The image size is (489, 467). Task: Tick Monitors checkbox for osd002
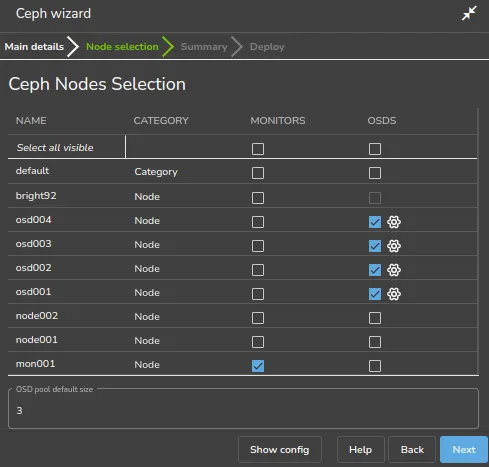point(258,270)
